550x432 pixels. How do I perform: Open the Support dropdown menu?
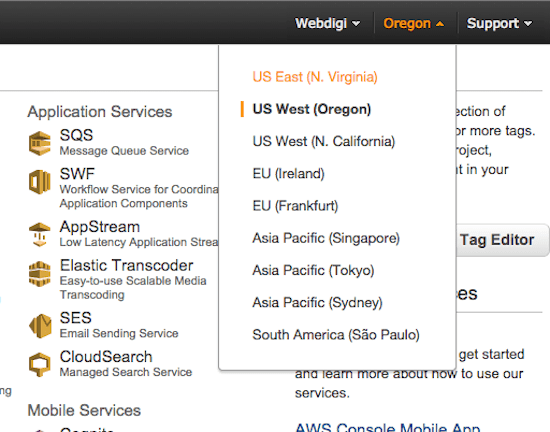point(499,23)
